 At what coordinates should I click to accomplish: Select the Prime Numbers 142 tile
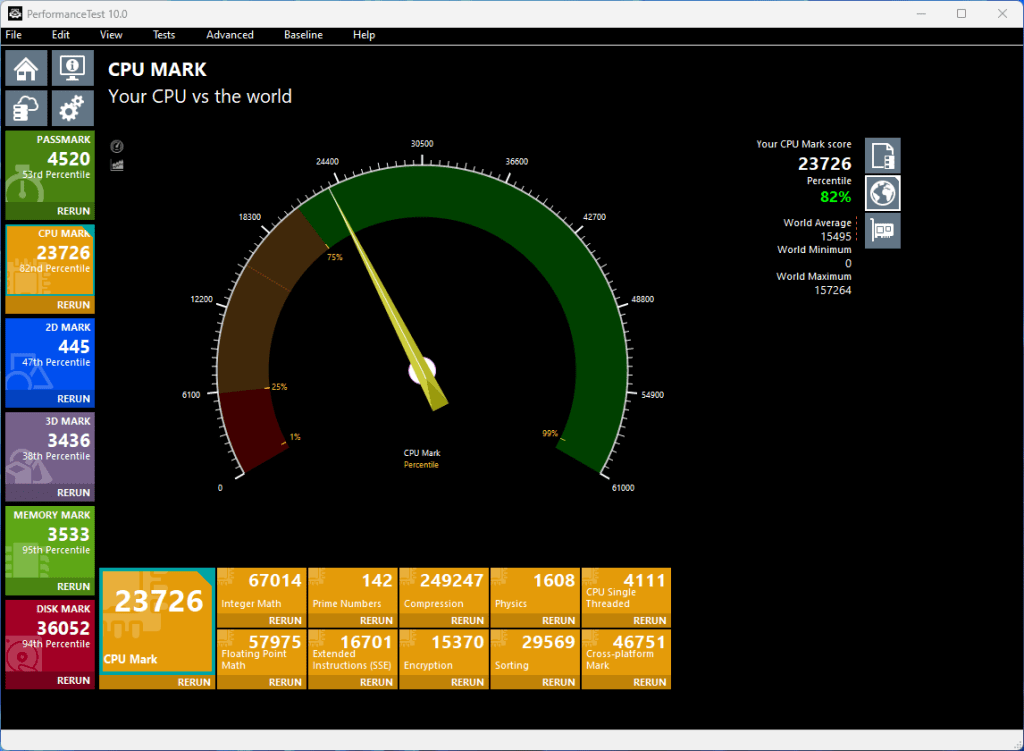(353, 590)
